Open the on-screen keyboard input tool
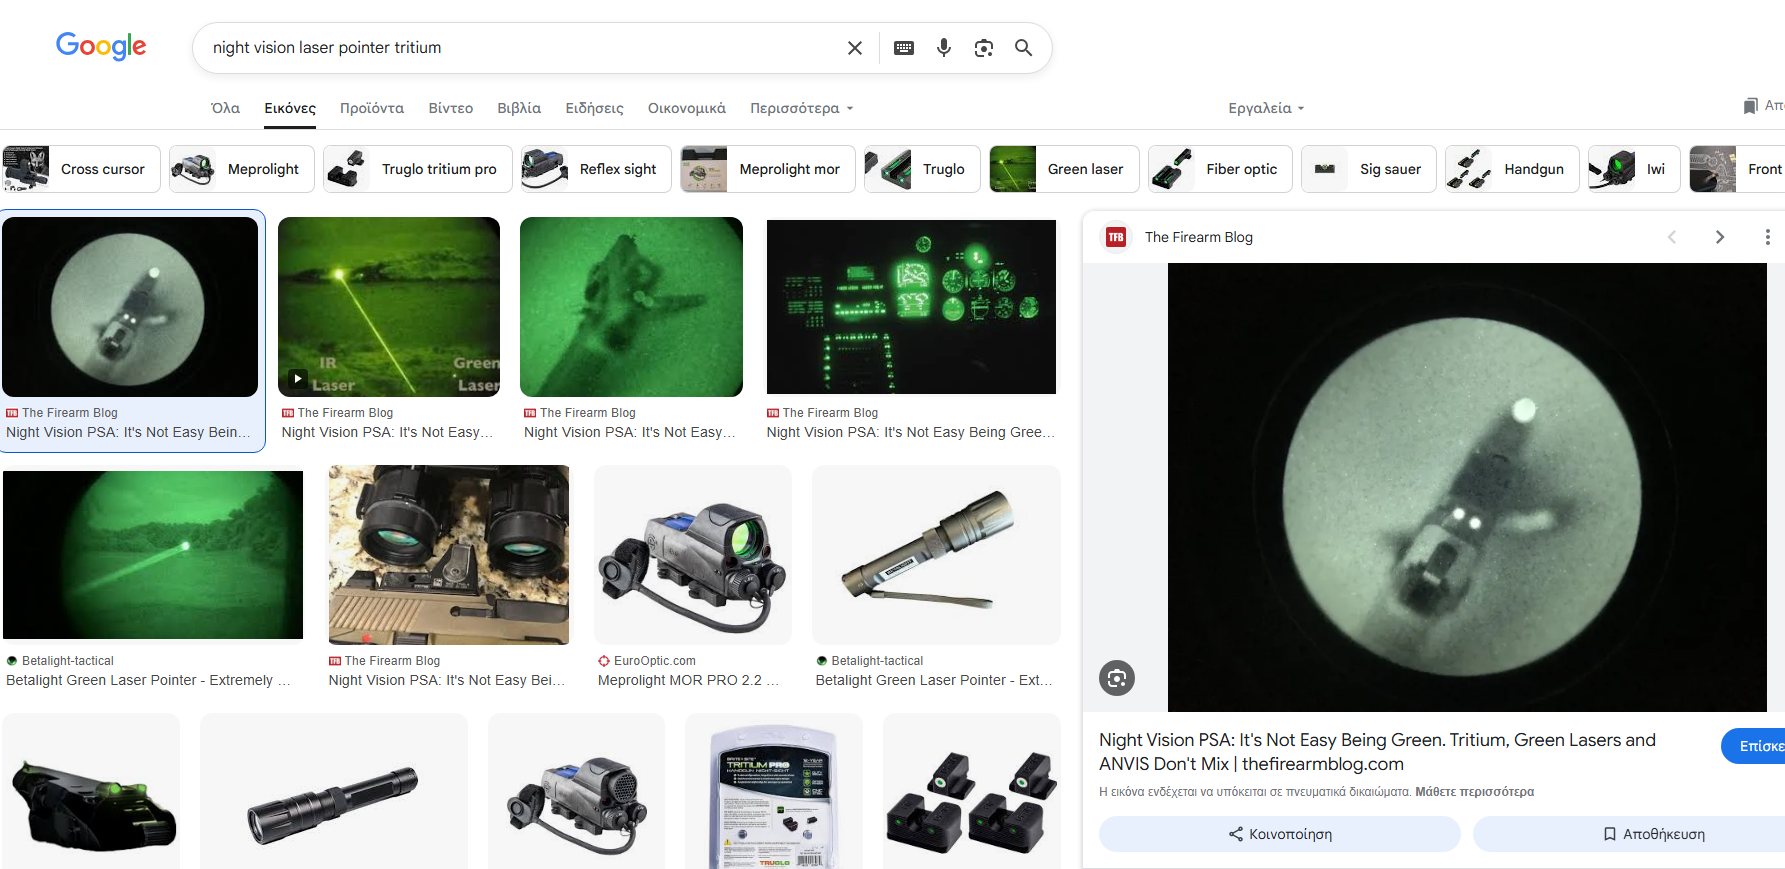This screenshot has height=869, width=1785. pos(904,48)
